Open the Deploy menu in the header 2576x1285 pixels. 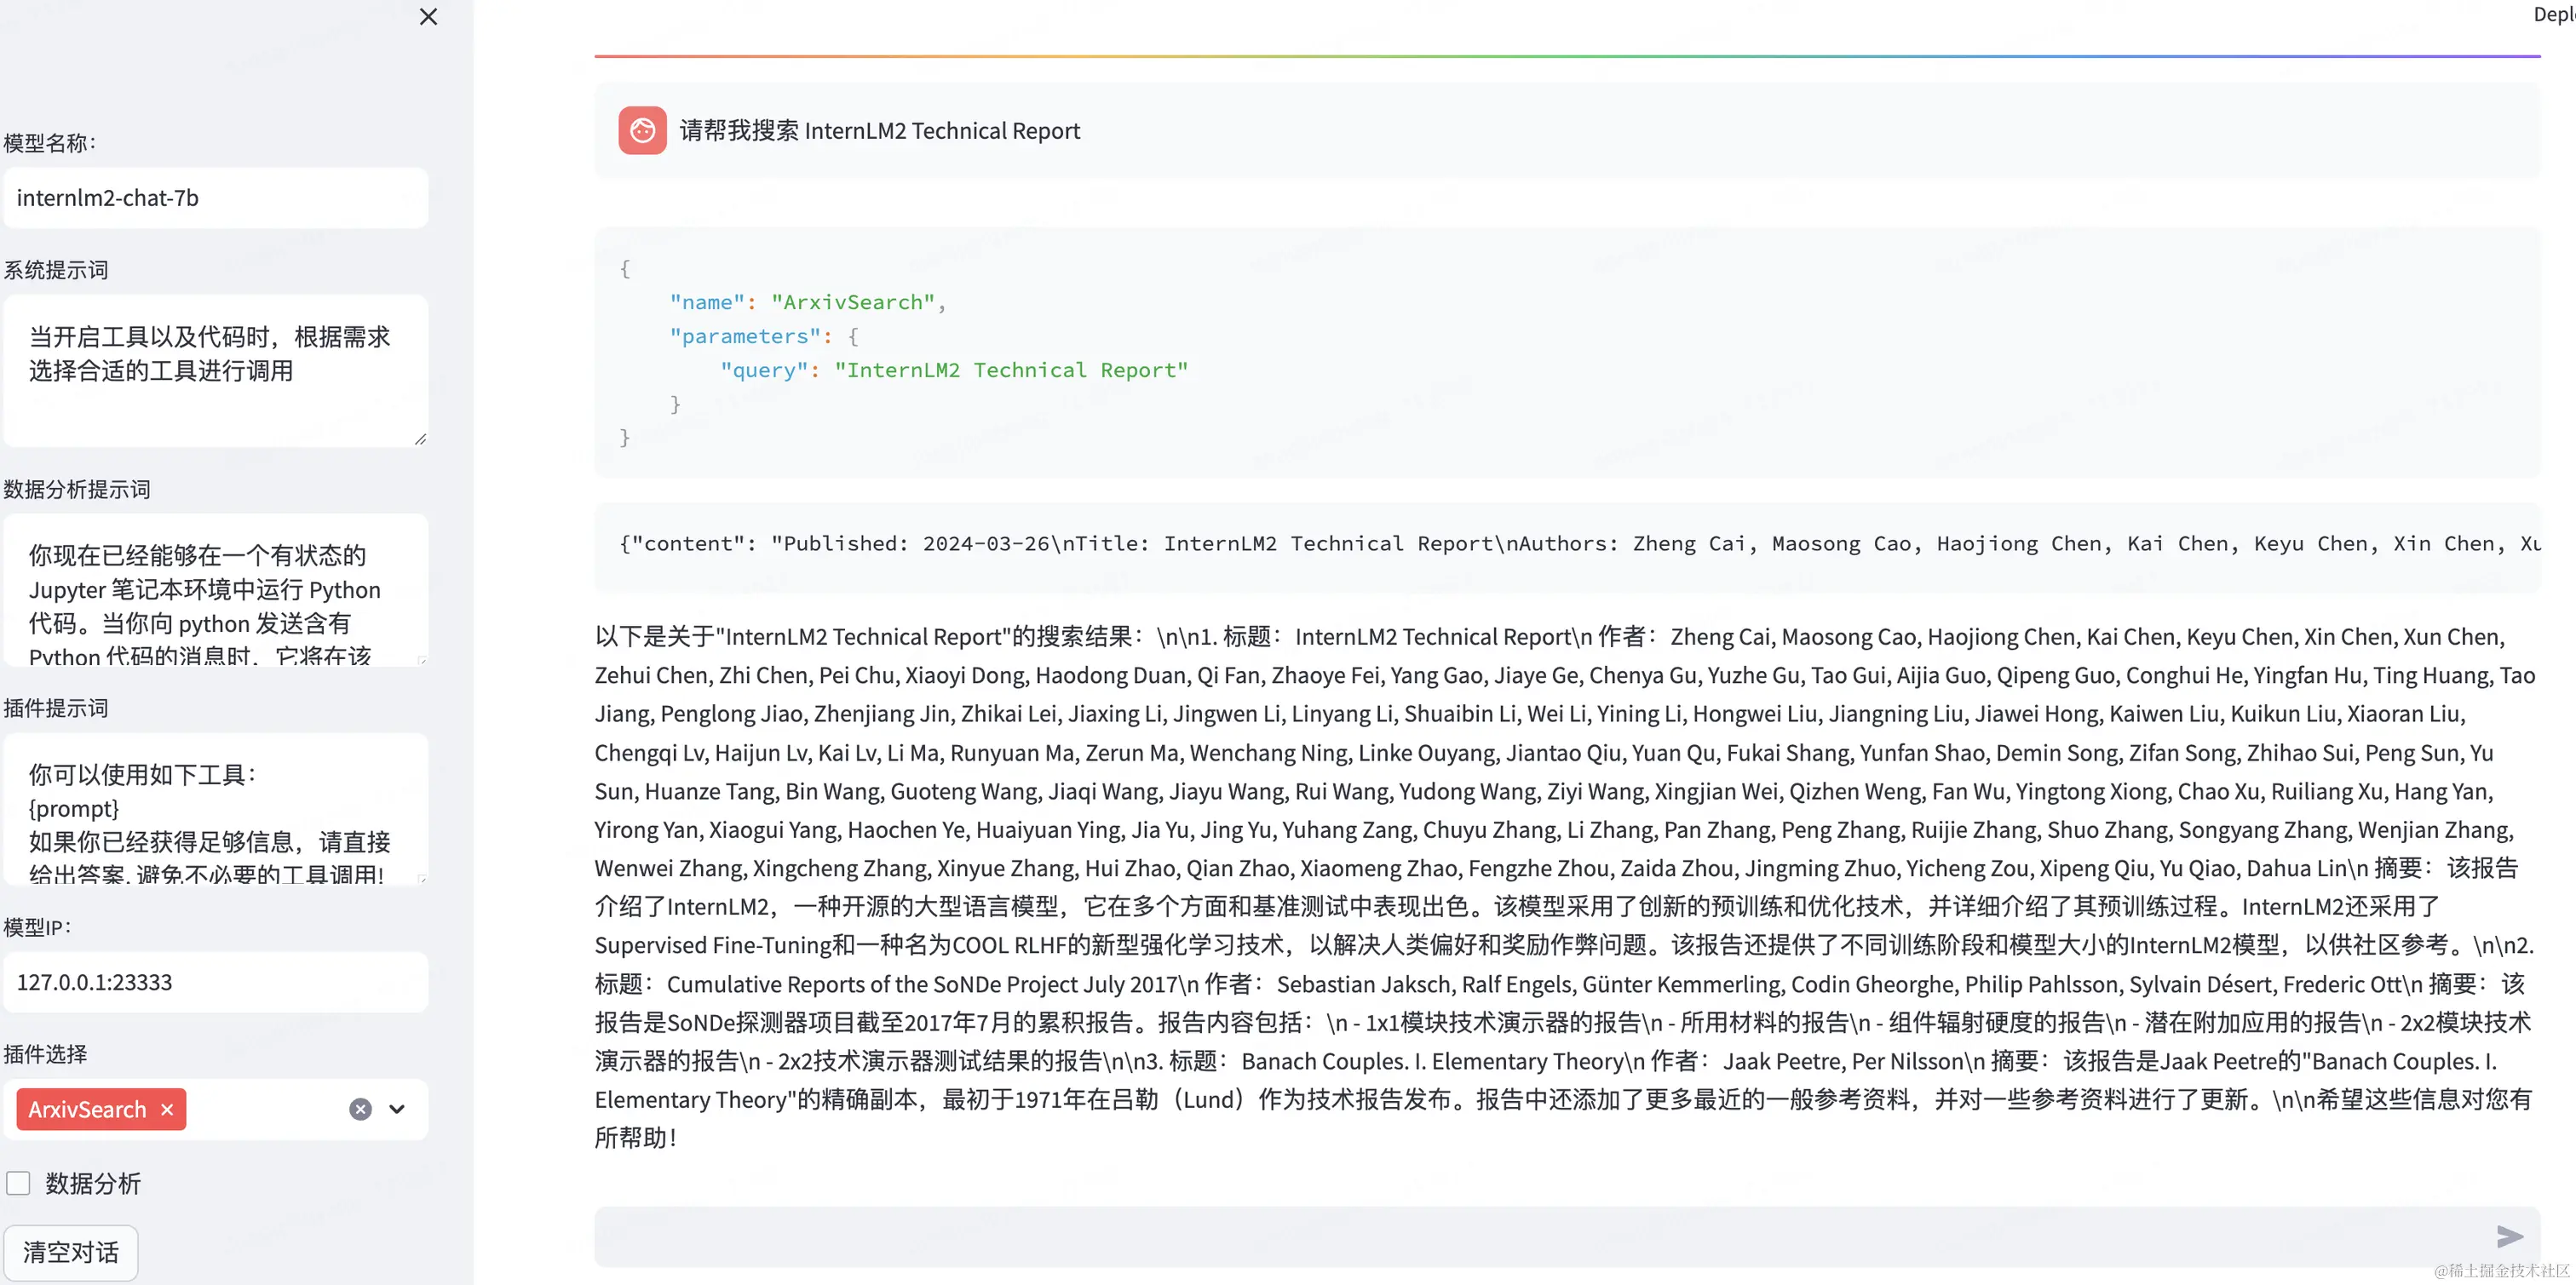(x=2554, y=14)
